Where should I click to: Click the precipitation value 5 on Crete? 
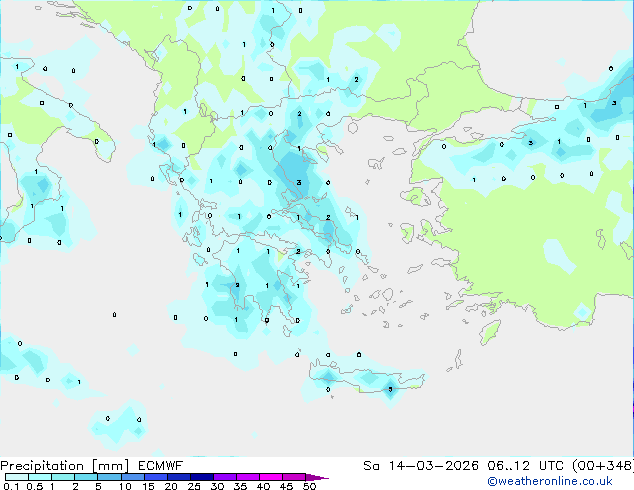[390, 389]
